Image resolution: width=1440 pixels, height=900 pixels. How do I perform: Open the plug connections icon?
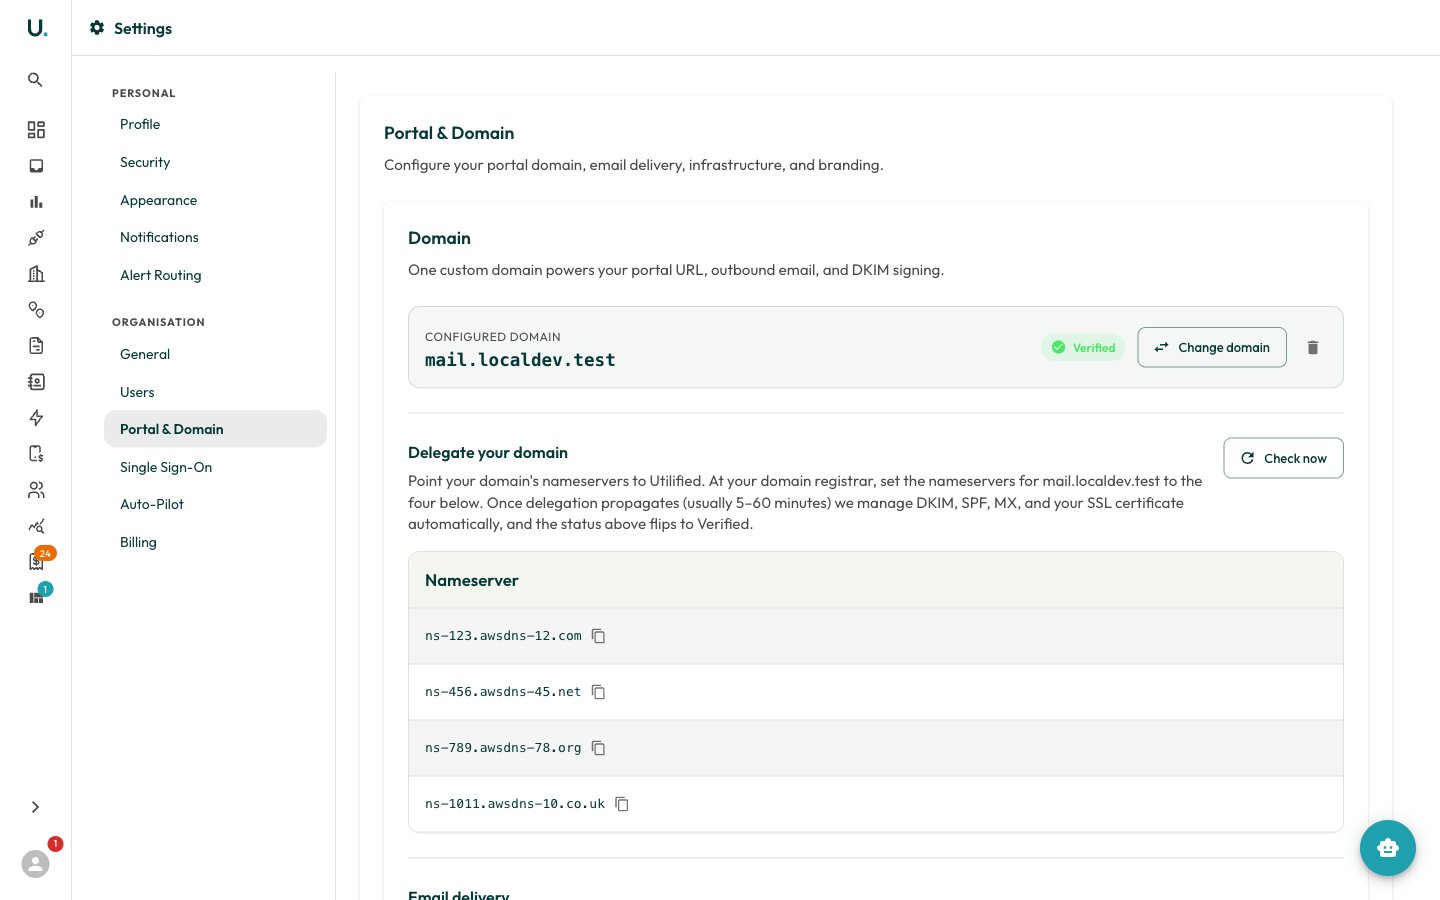(36, 238)
